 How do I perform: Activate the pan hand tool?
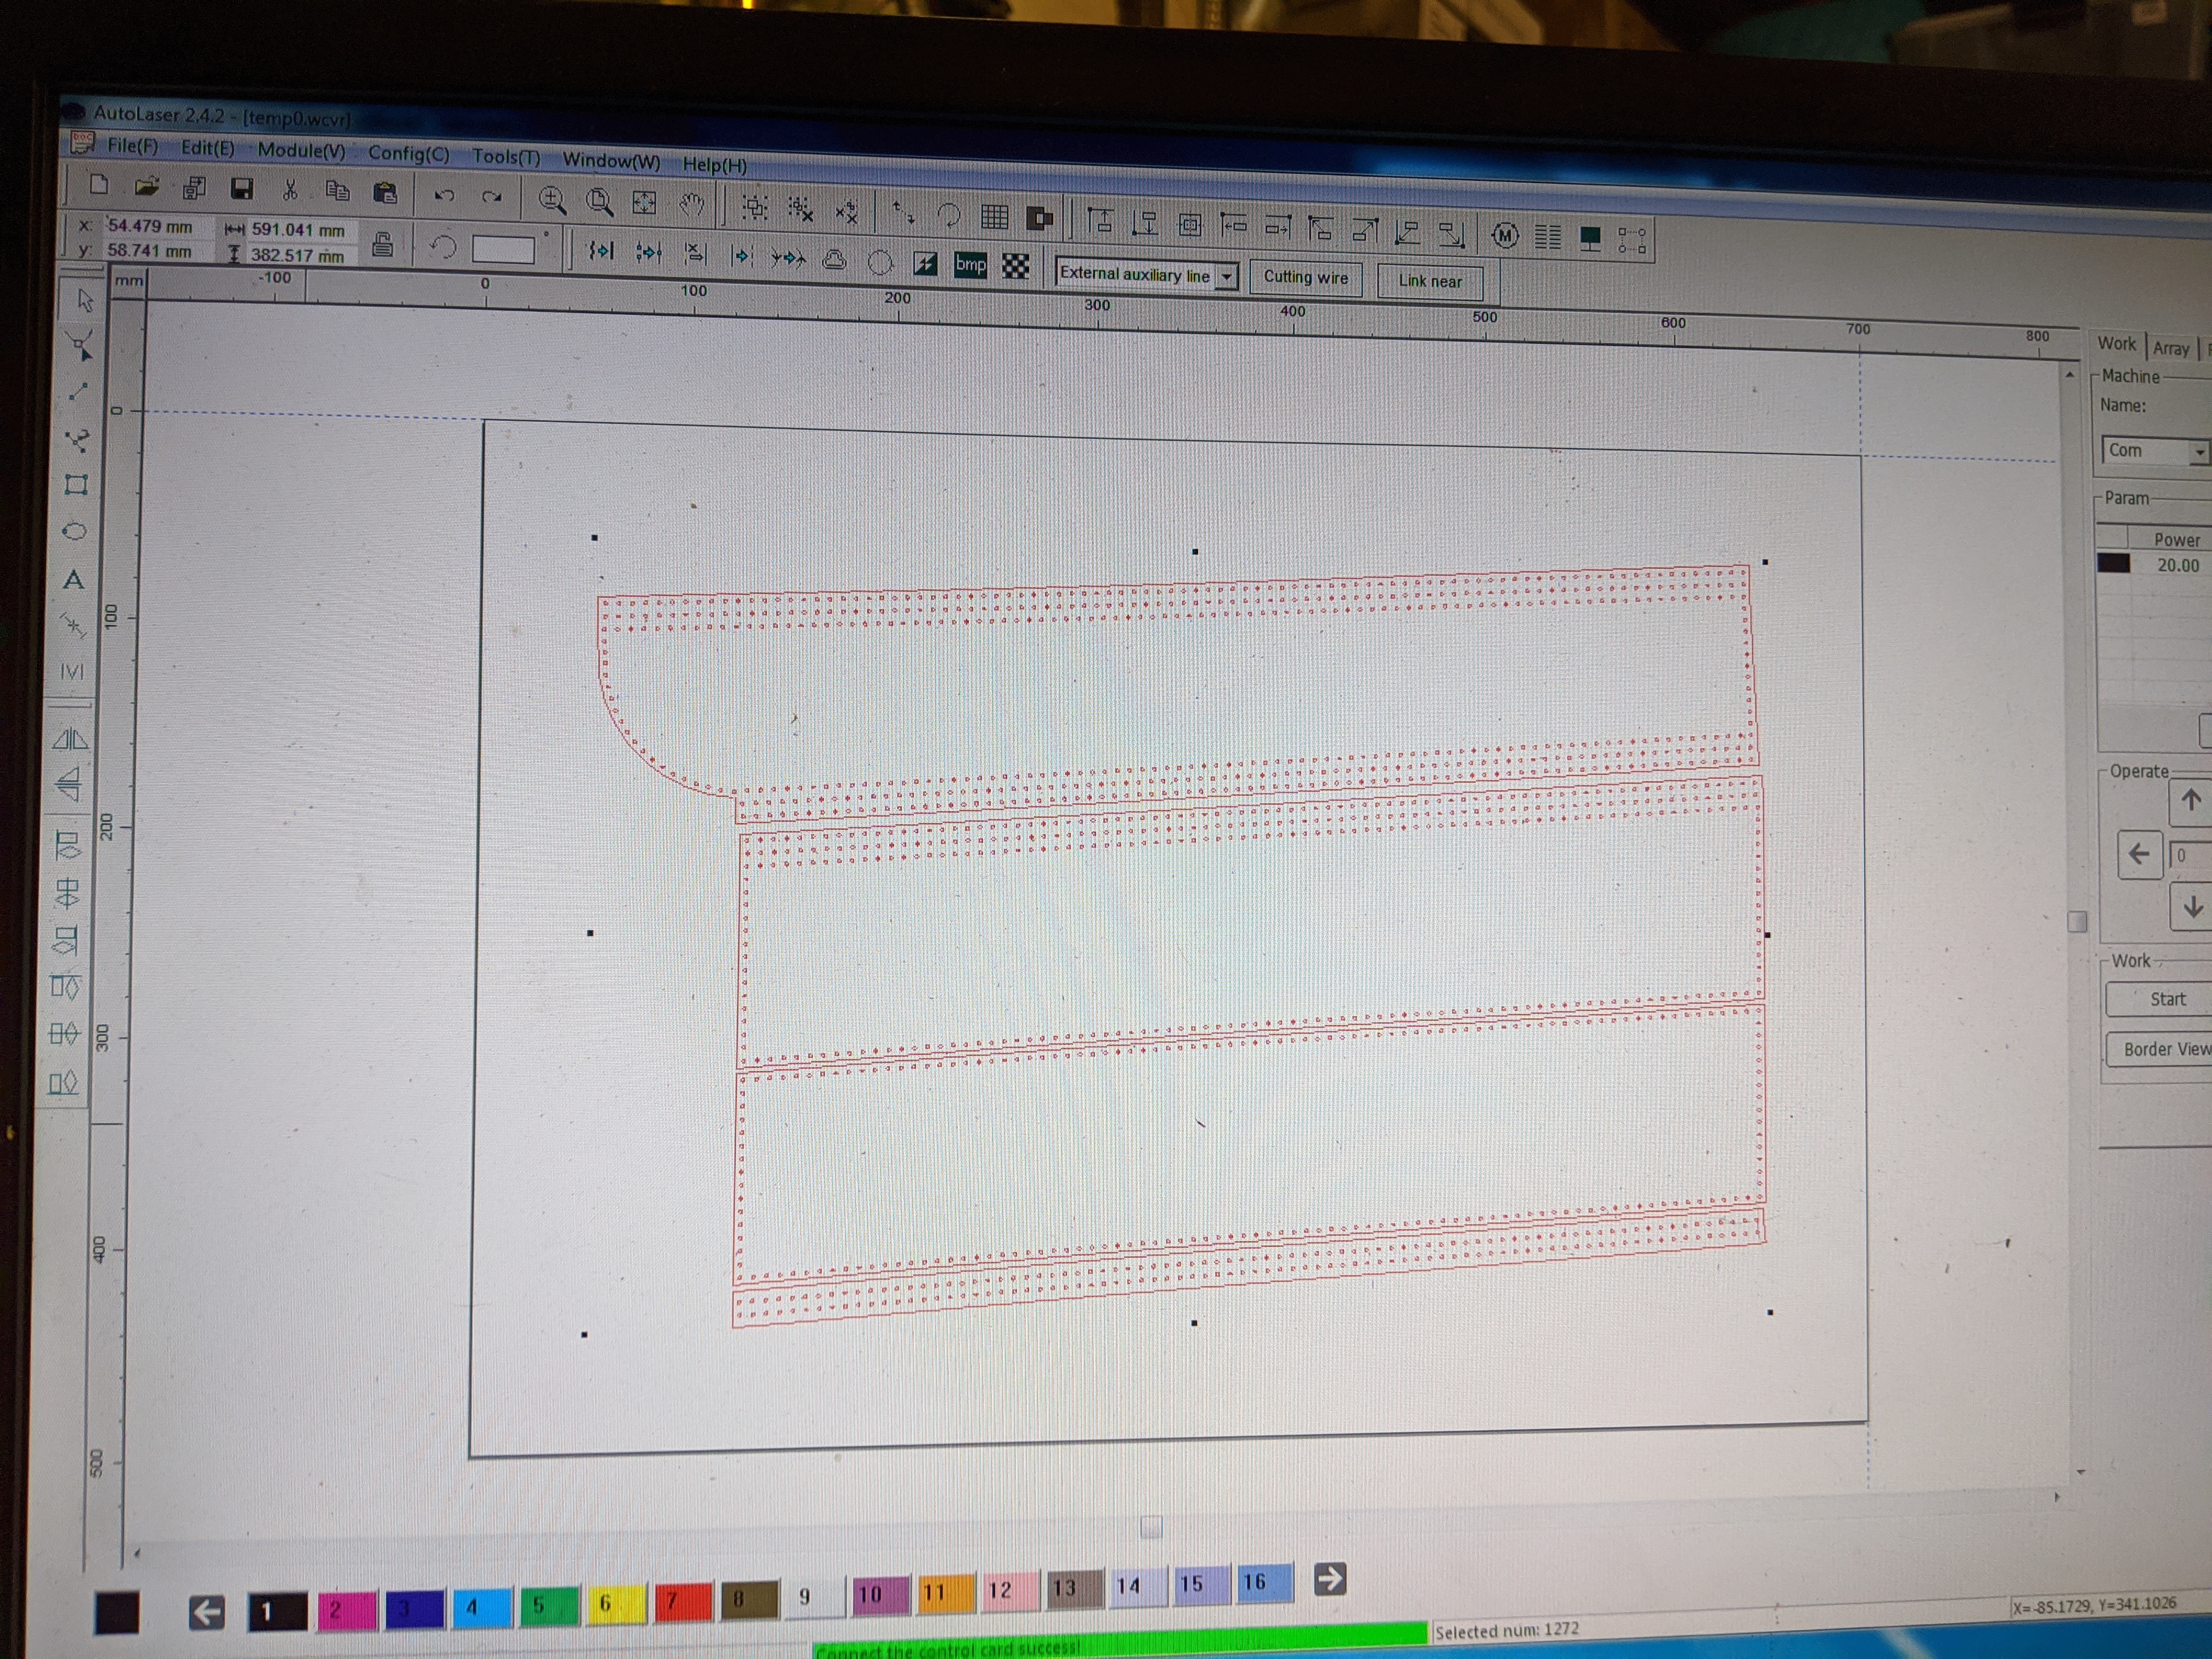[691, 205]
